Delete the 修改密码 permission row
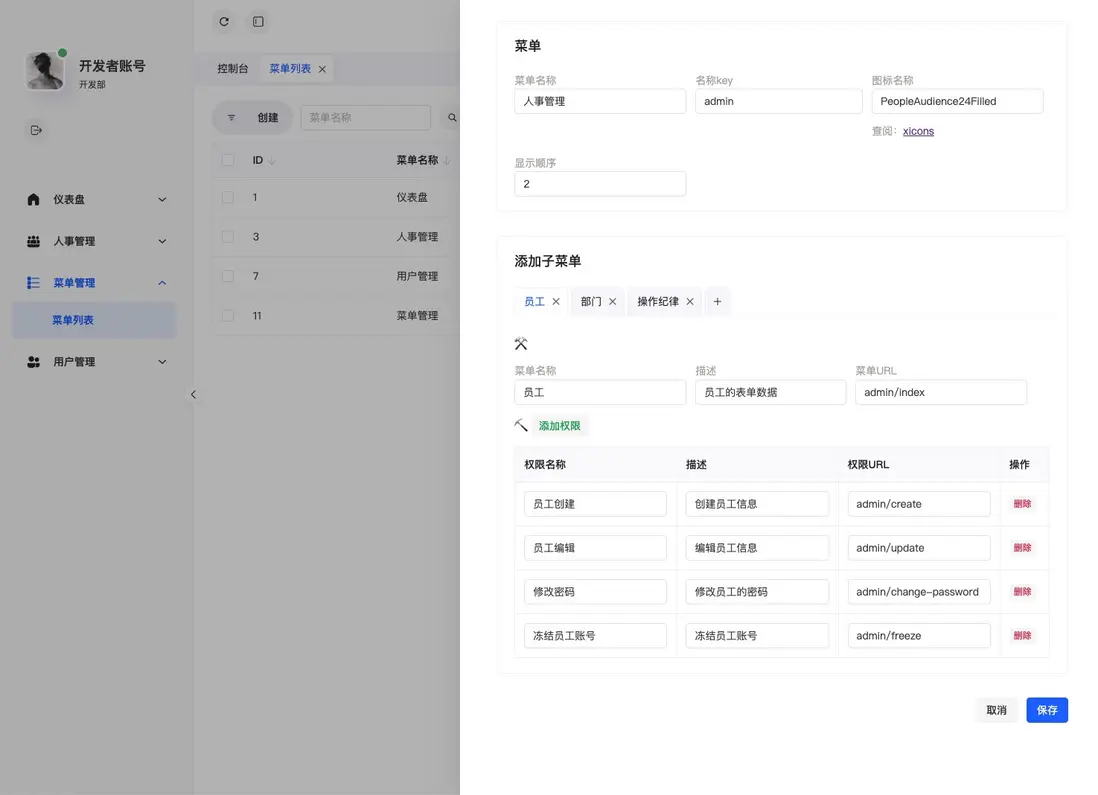This screenshot has height=795, width=1098. 1022,592
